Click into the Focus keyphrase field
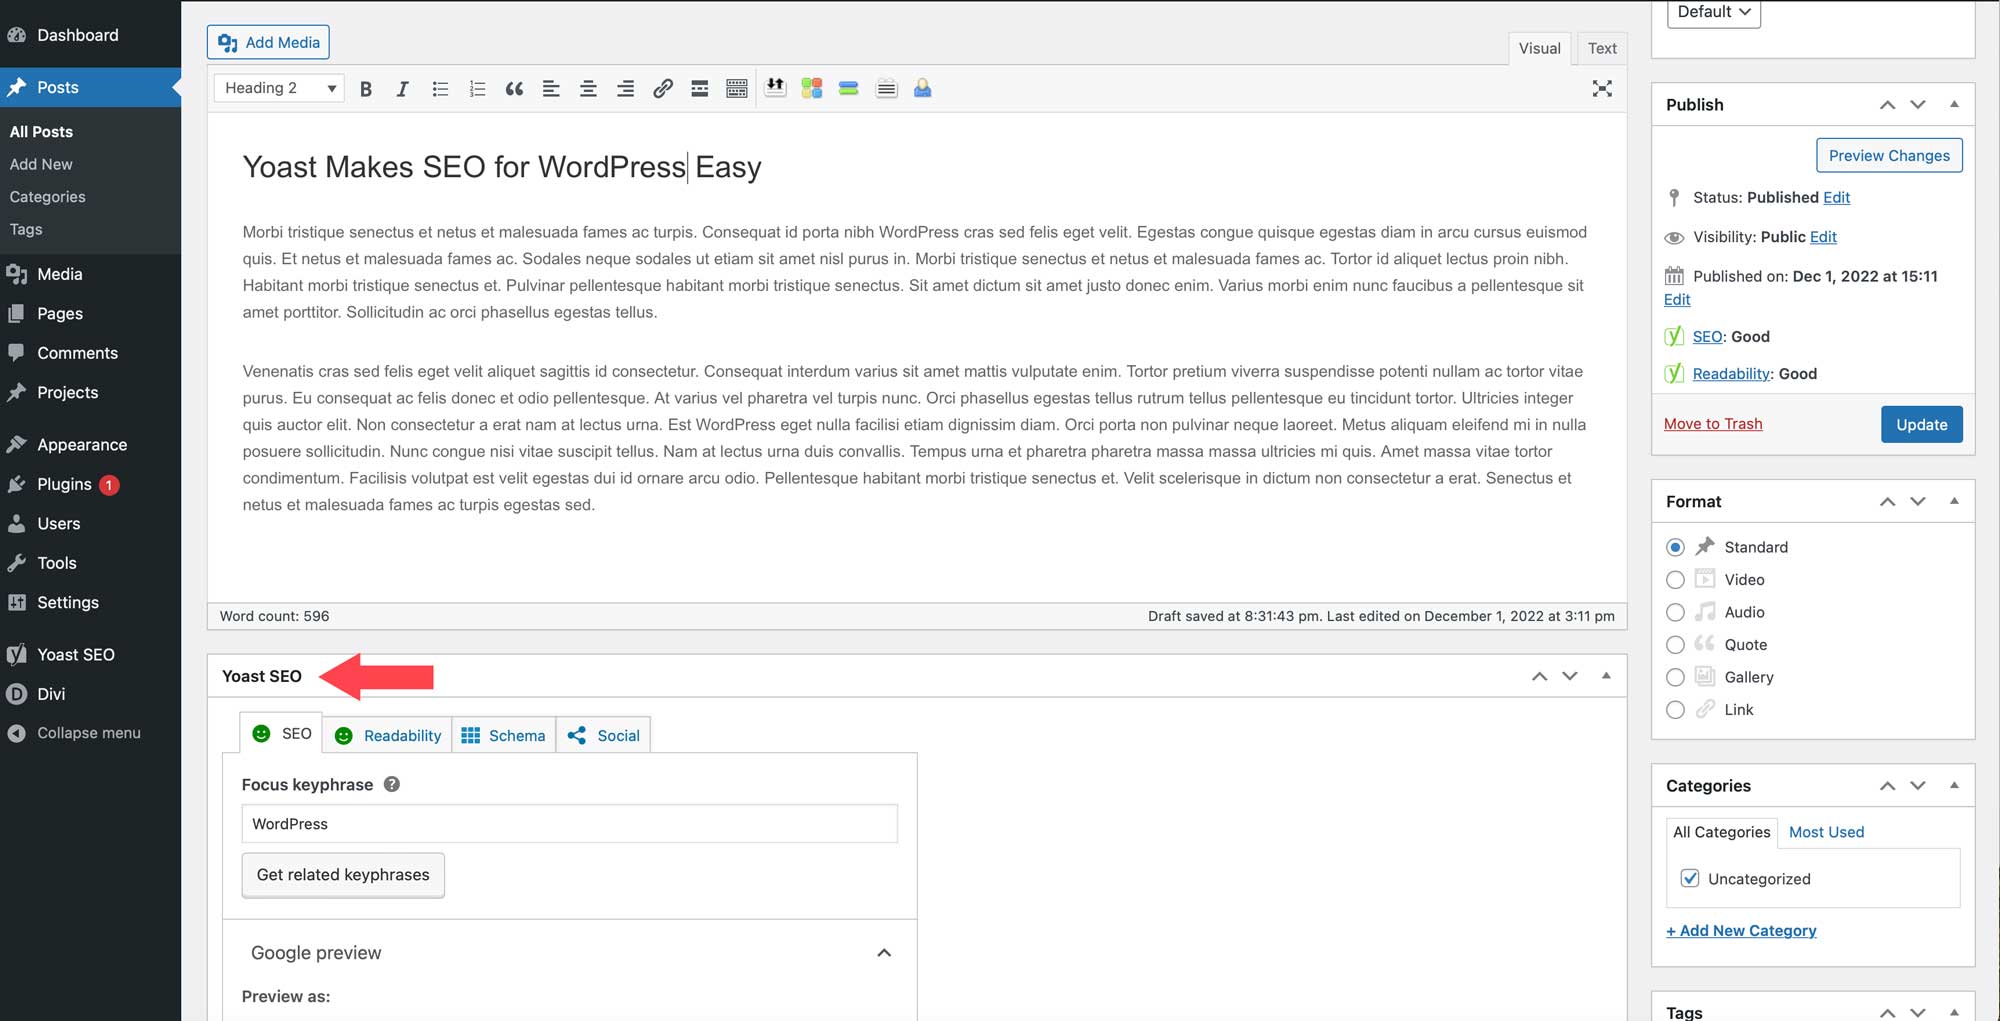2000x1021 pixels. click(569, 824)
